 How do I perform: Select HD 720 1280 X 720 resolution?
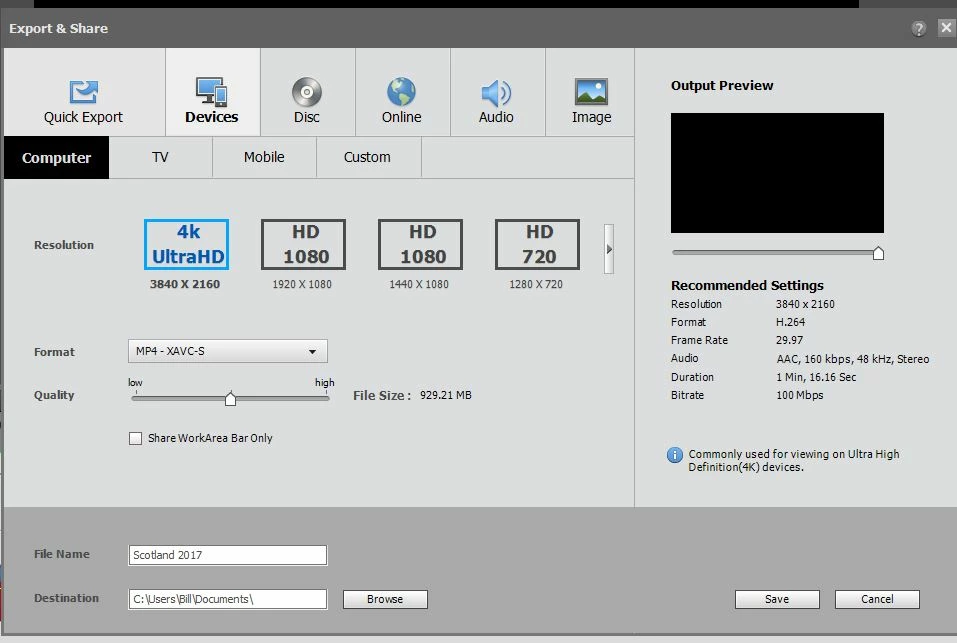(537, 245)
